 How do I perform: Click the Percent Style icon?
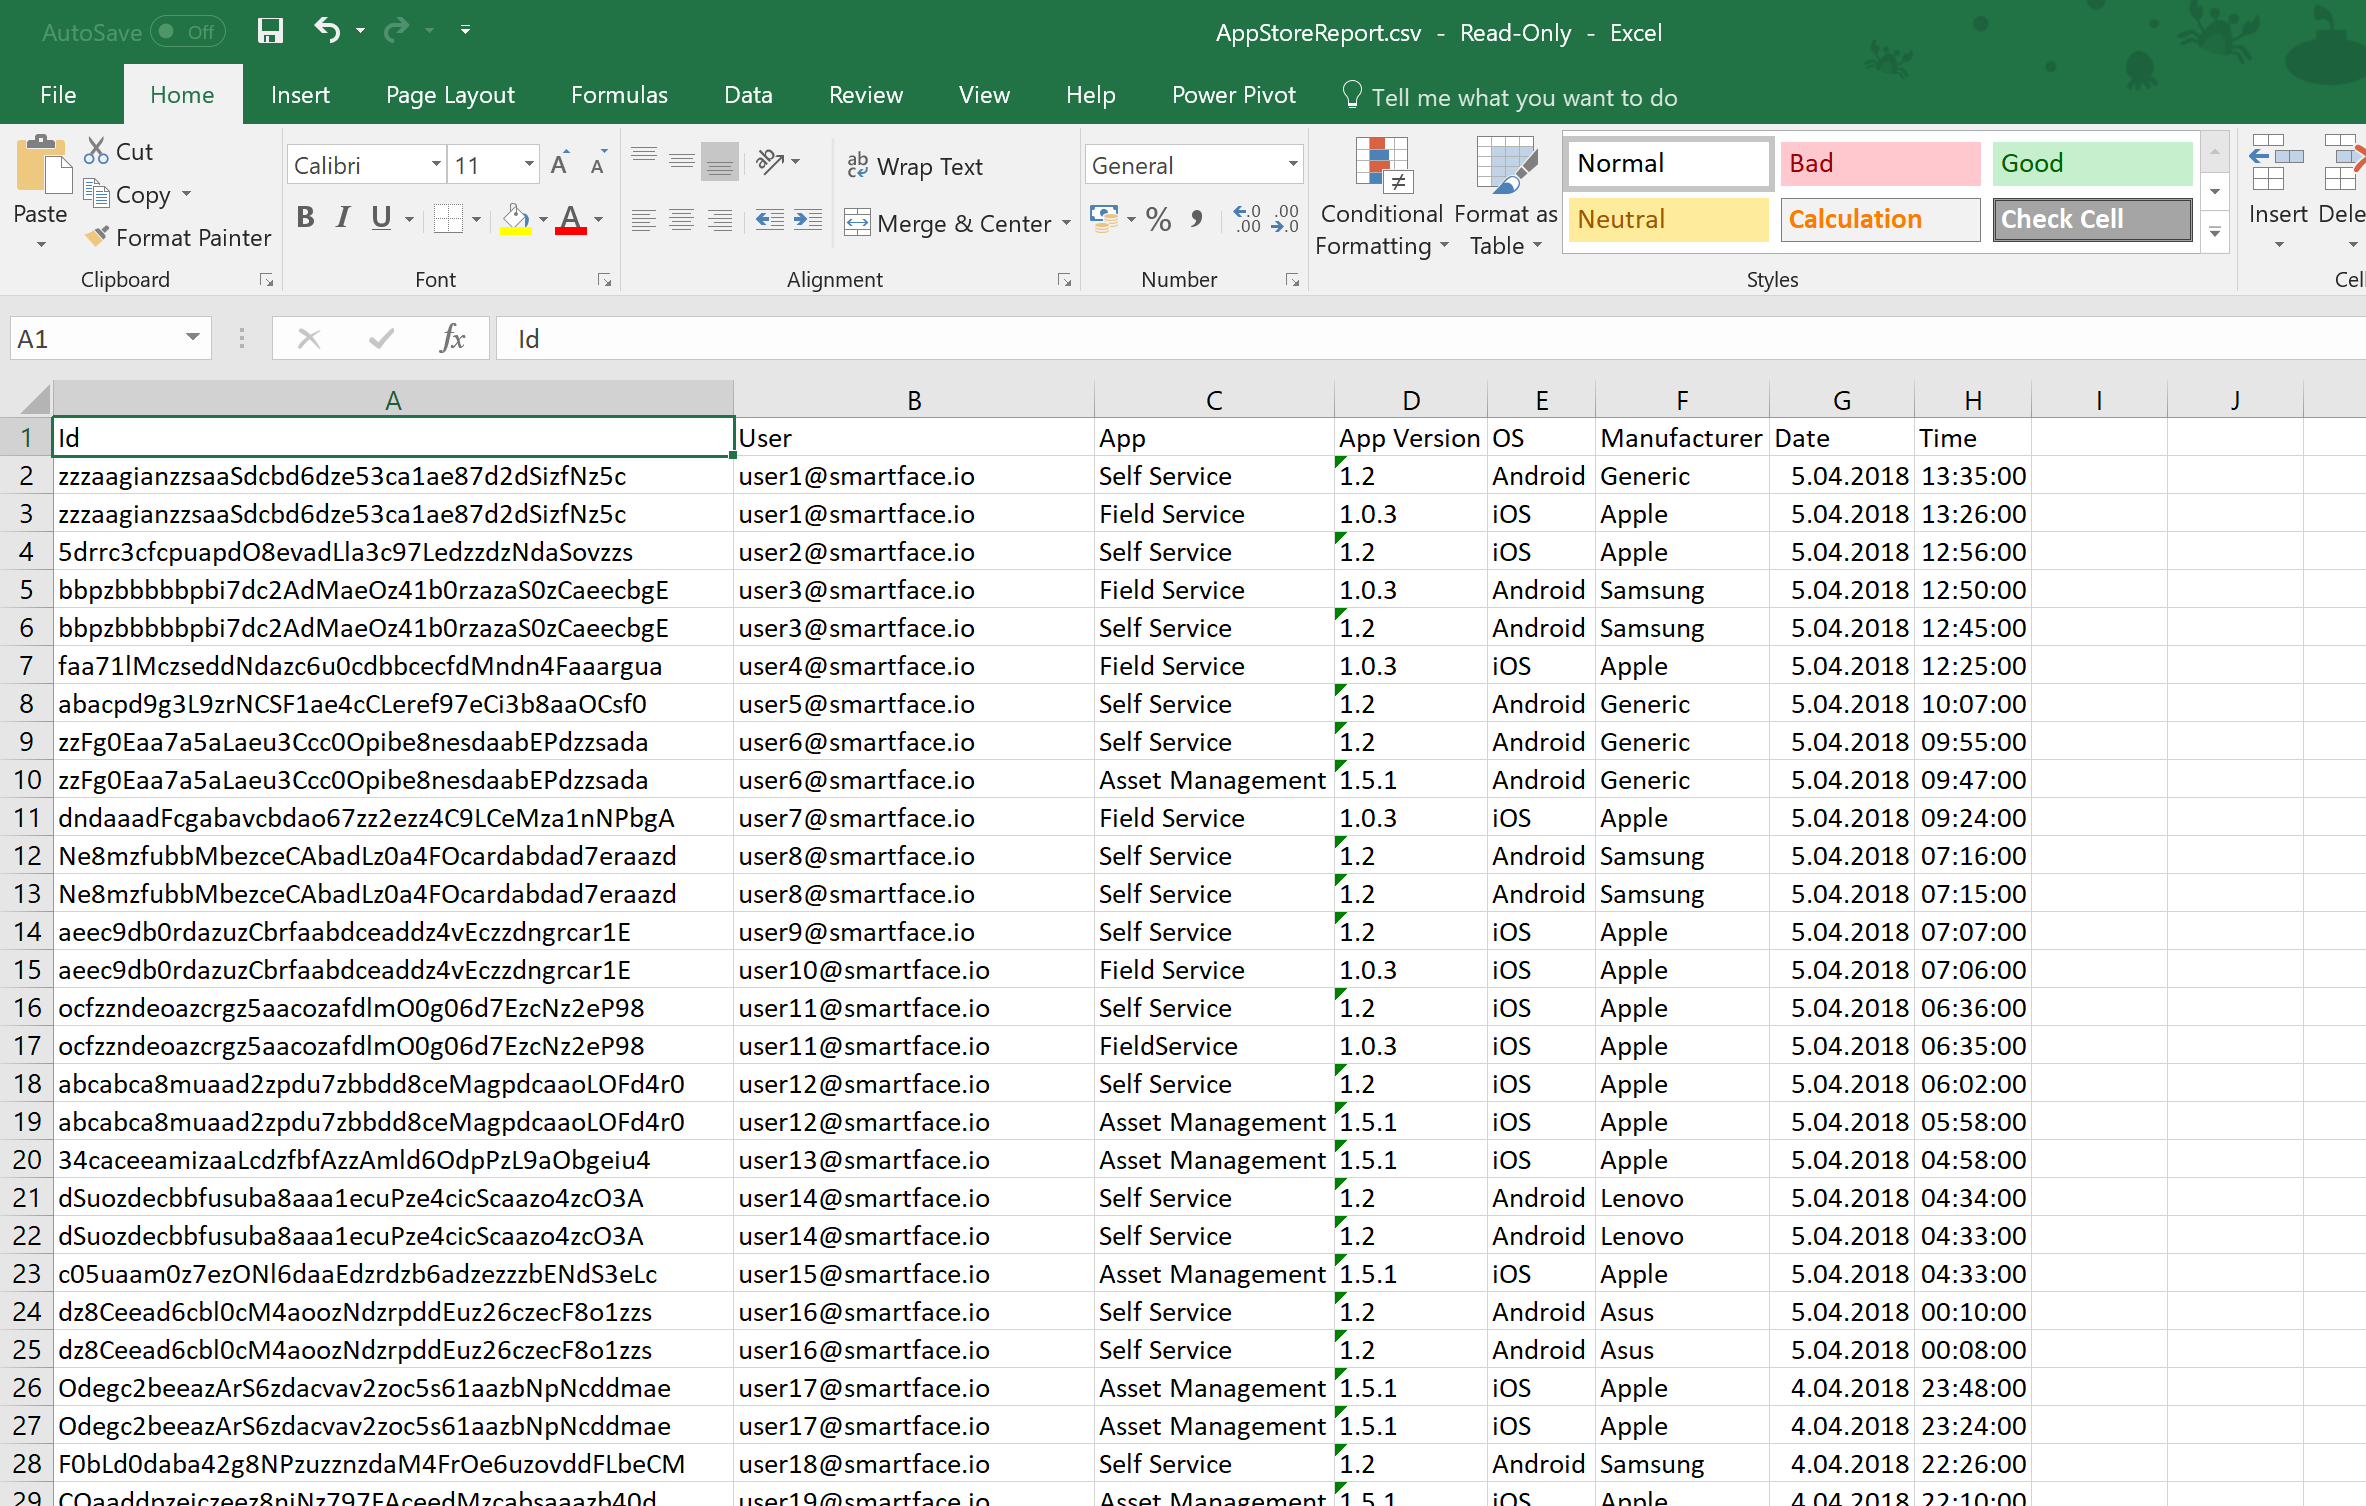pyautogui.click(x=1158, y=219)
